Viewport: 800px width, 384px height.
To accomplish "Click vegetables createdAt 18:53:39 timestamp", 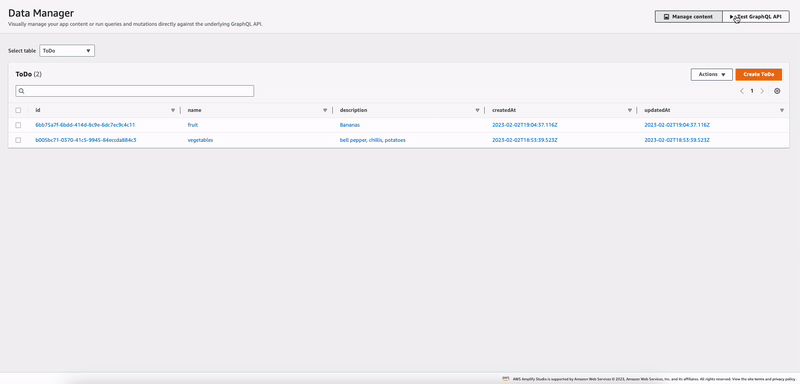I will pos(525,140).
